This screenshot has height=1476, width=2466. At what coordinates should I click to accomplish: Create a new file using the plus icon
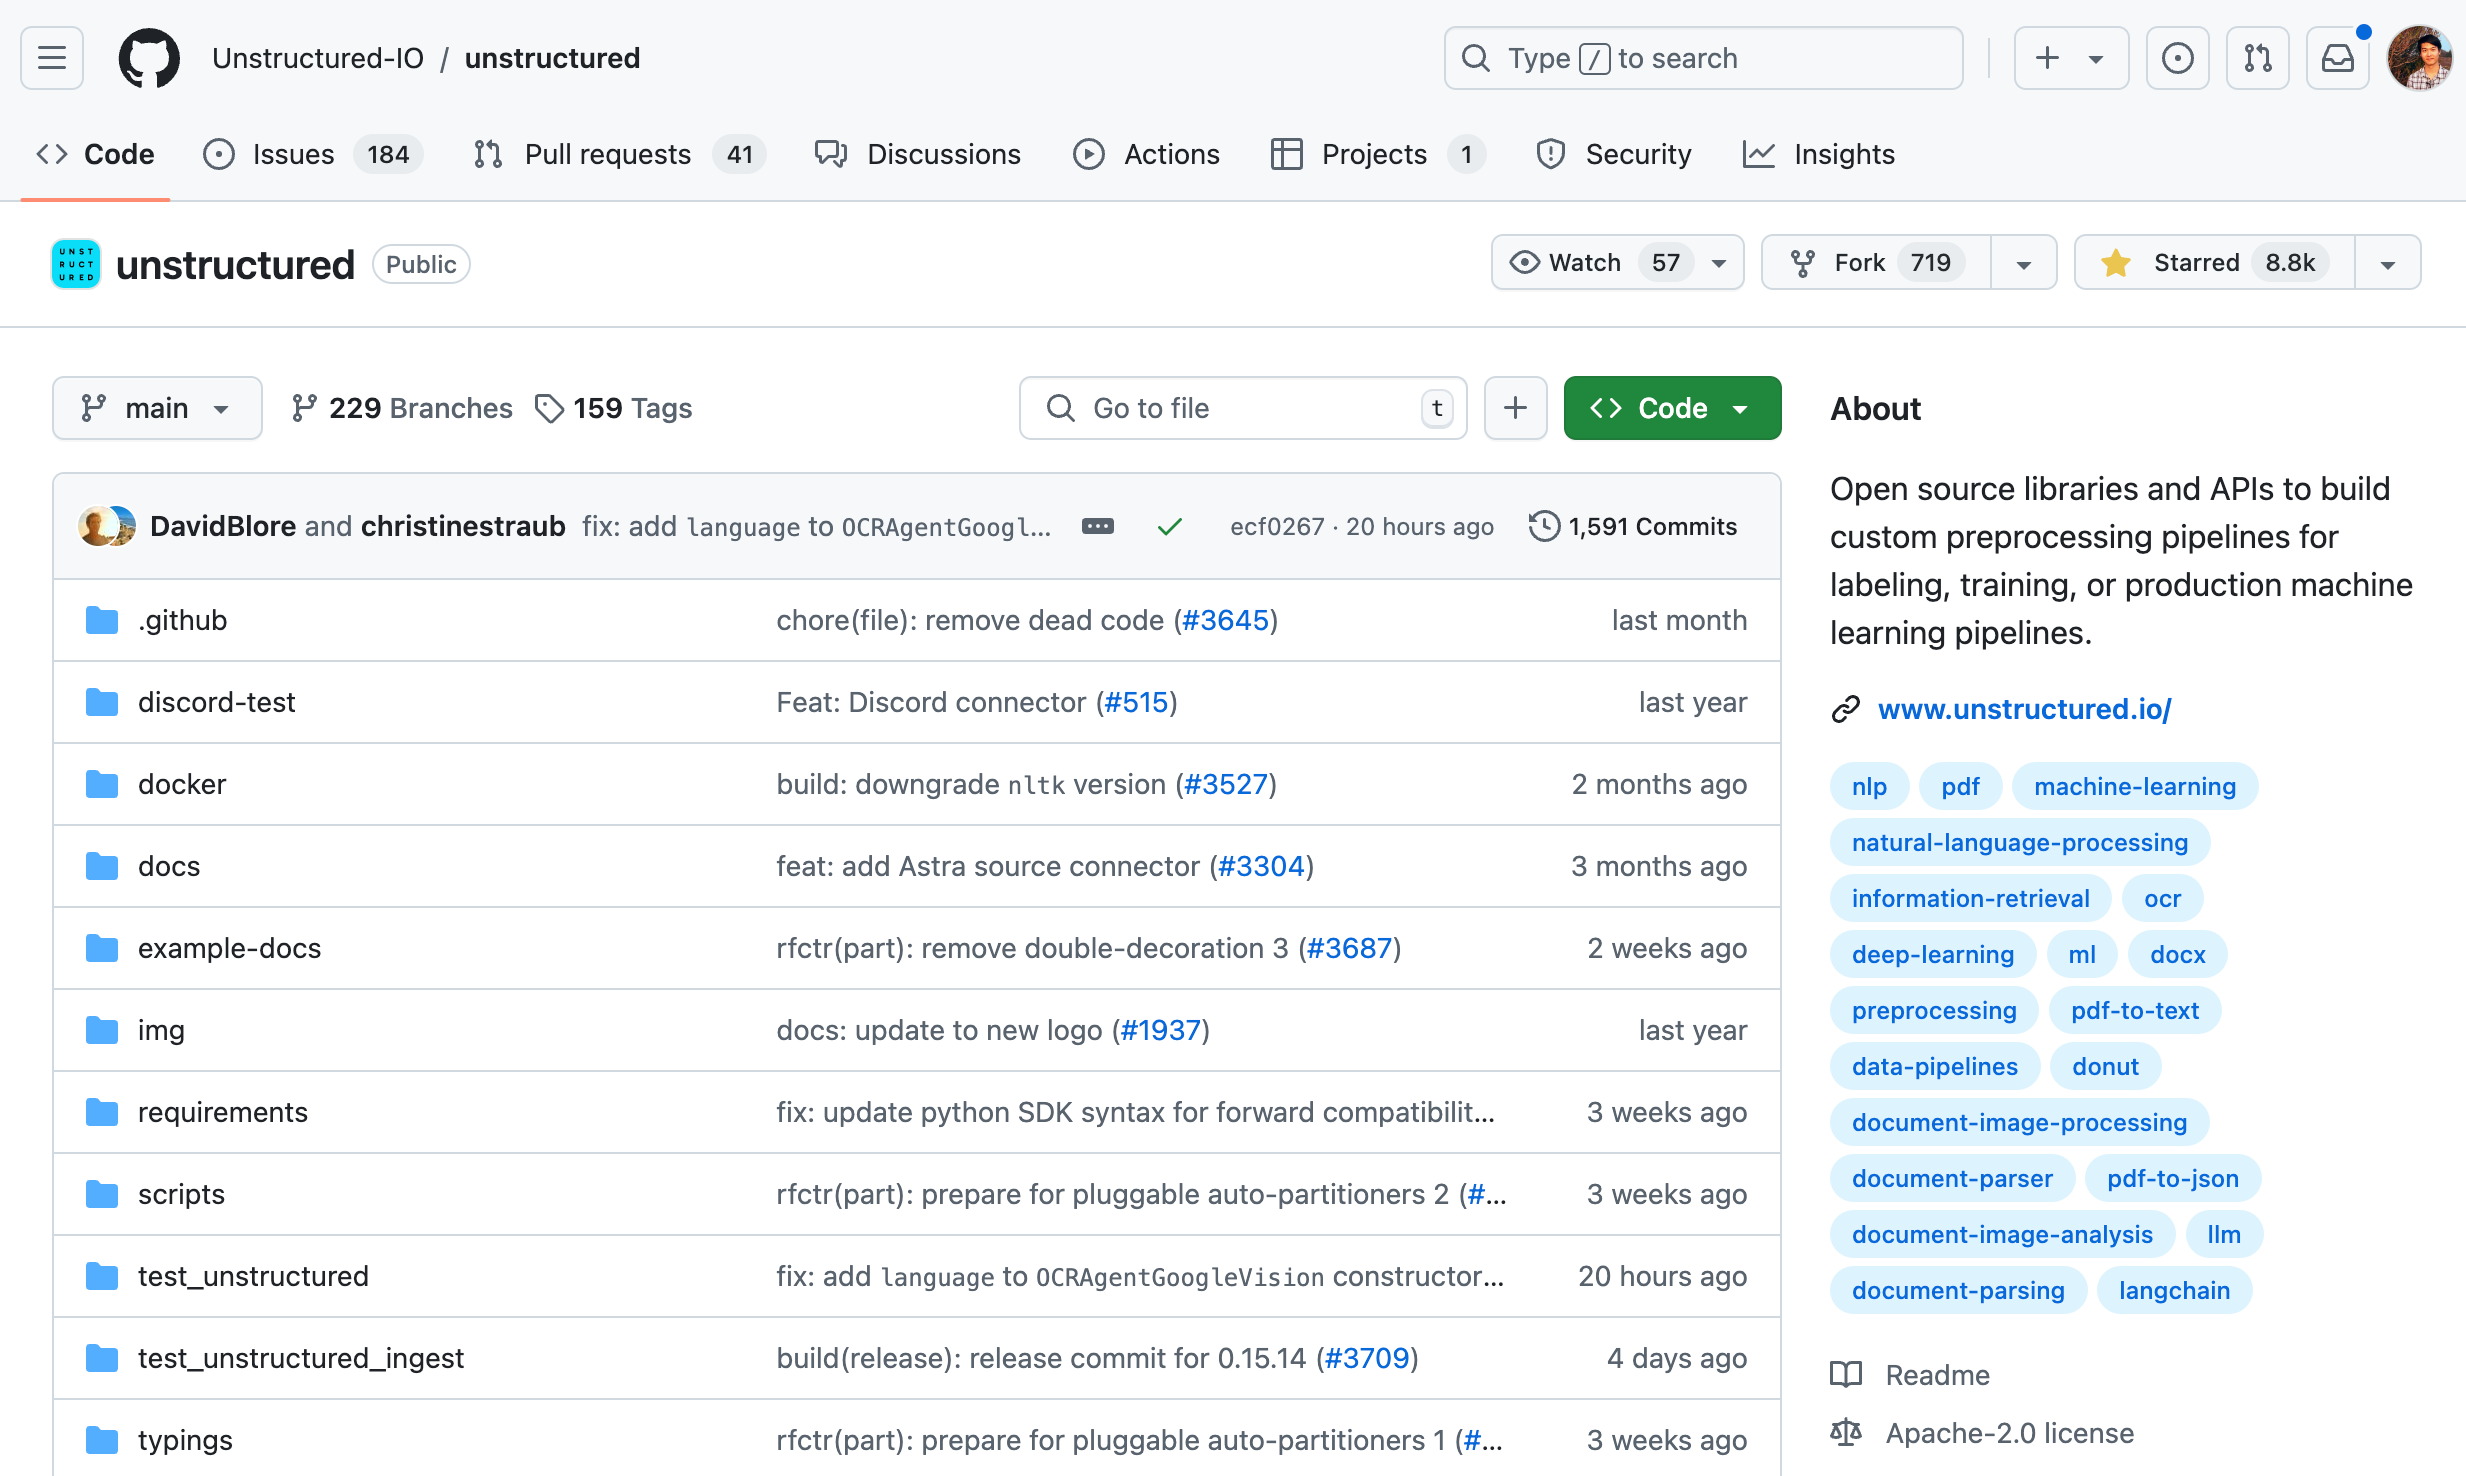tap(1515, 408)
